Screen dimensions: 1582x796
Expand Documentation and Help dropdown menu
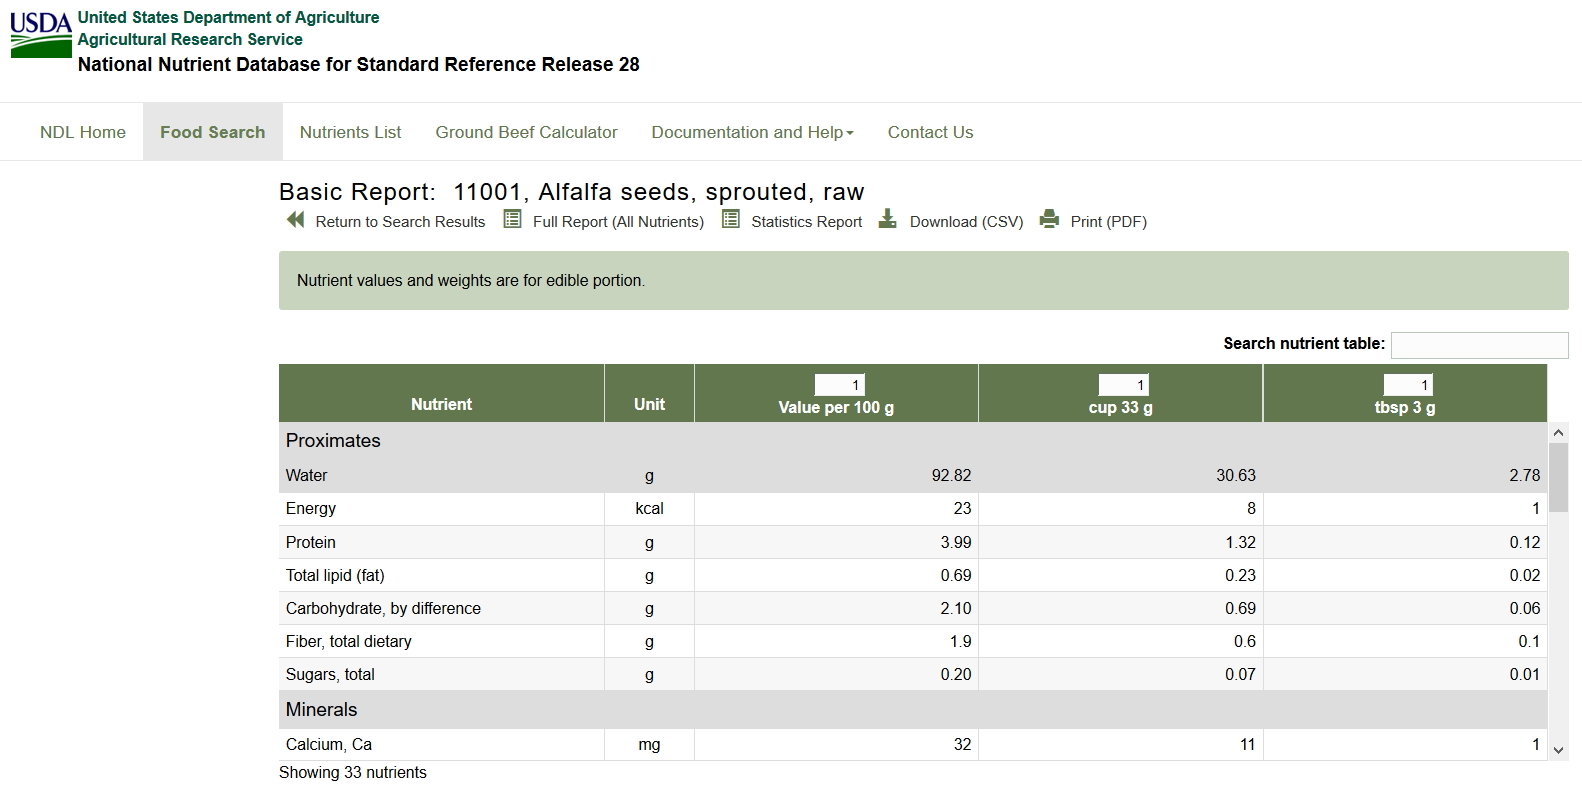point(752,132)
